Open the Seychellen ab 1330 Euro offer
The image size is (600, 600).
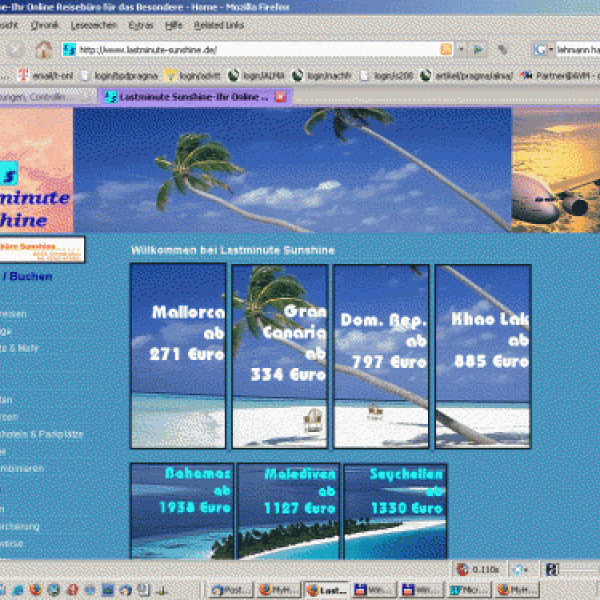point(395,511)
